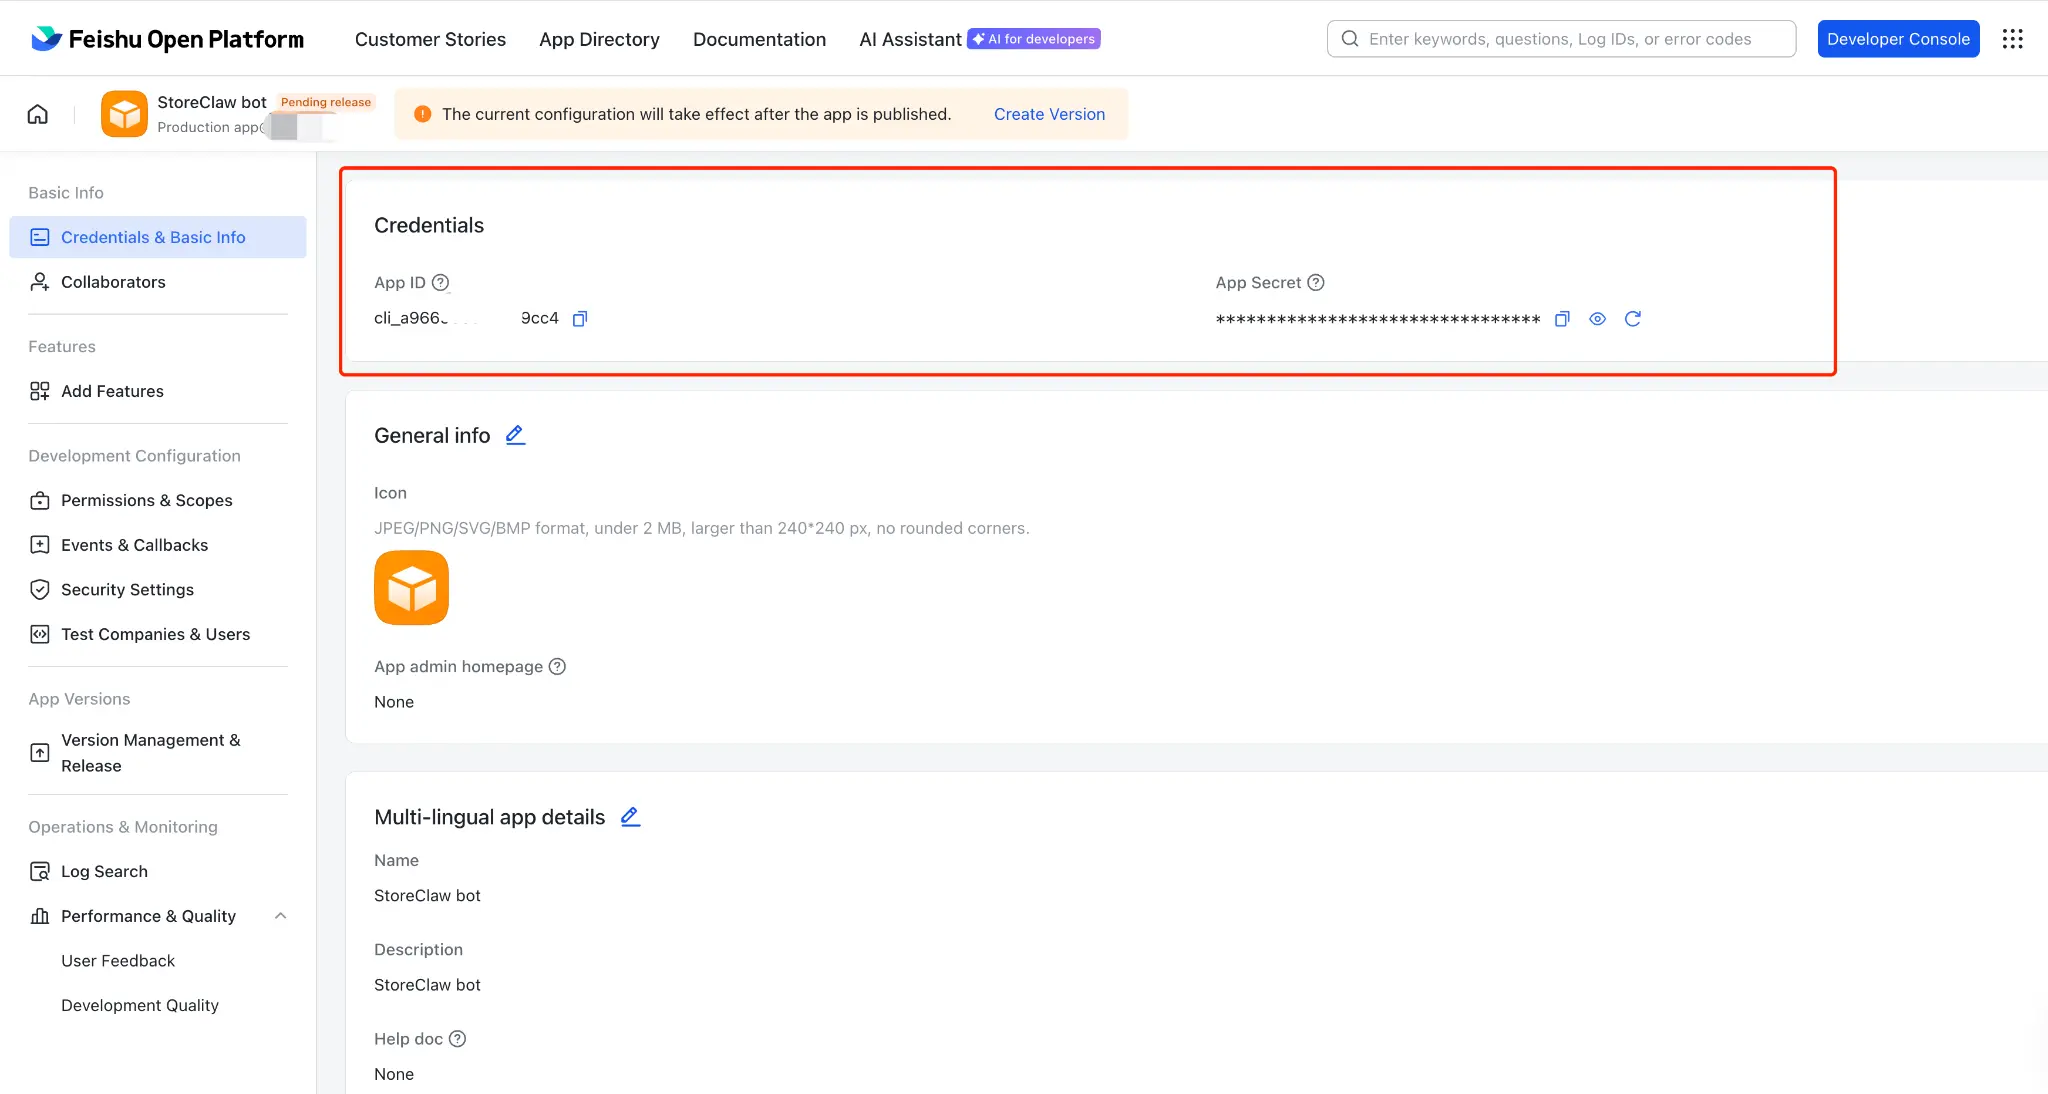This screenshot has width=2048, height=1094.
Task: Click the StoreClaw bot title in header
Action: tap(212, 102)
